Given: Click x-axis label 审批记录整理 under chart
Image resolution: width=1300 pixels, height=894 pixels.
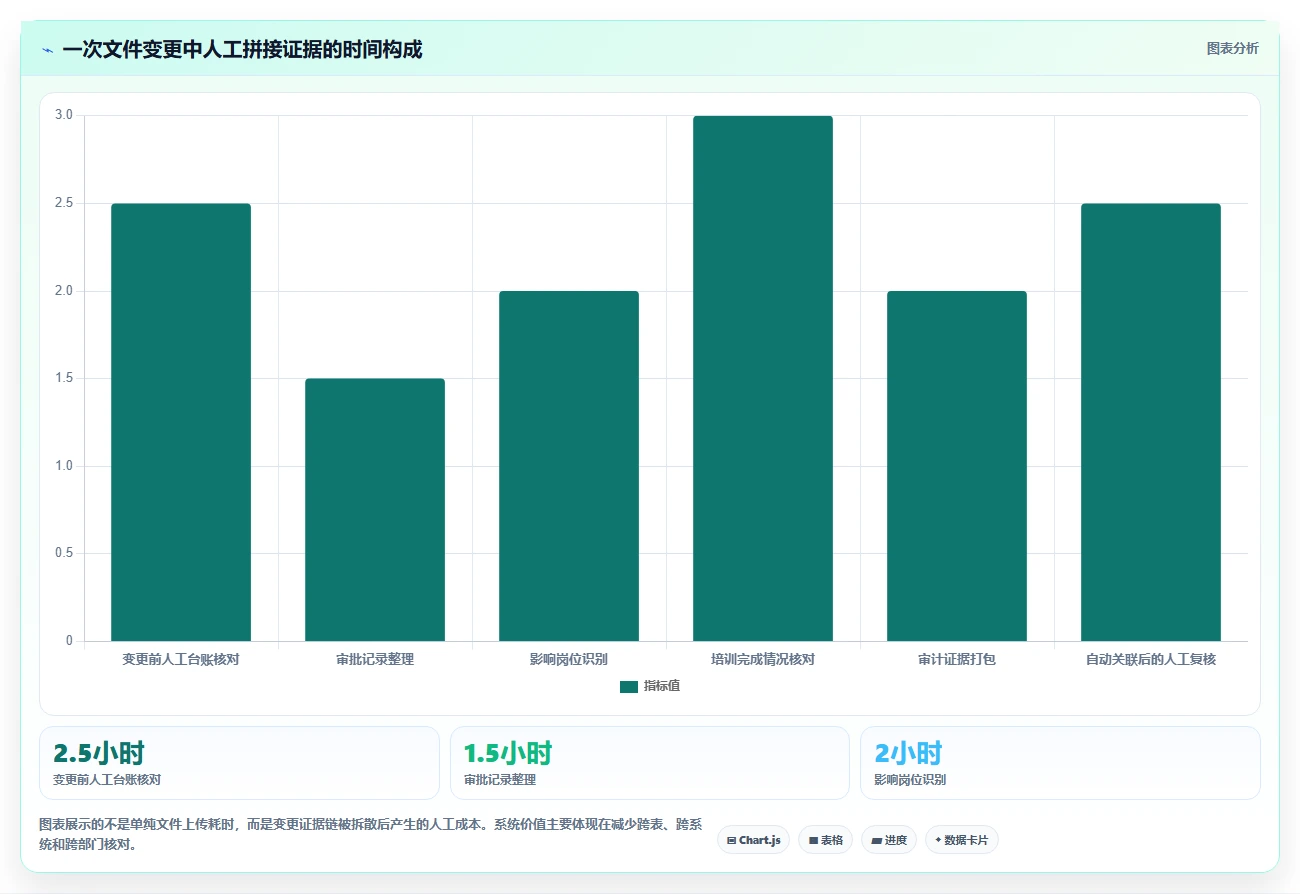Looking at the screenshot, I should (x=375, y=659).
